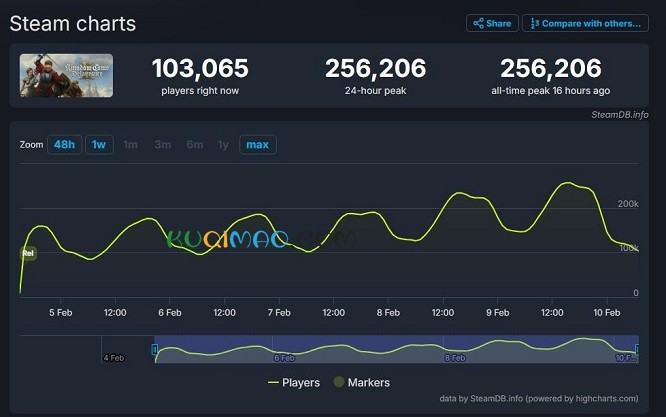
Task: Click the 100k y-axis label
Action: point(629,248)
